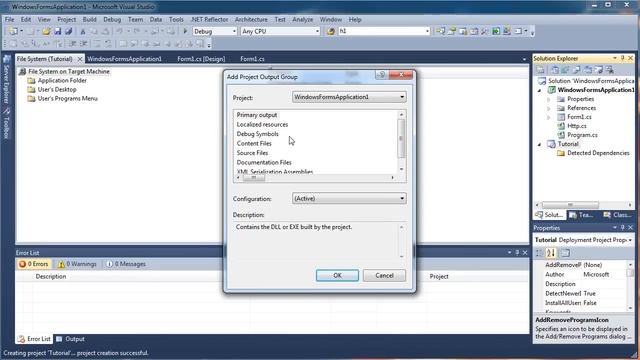640x360 pixels.
Task: Click the last Solution Explorer toolbar icon
Action: [609, 70]
